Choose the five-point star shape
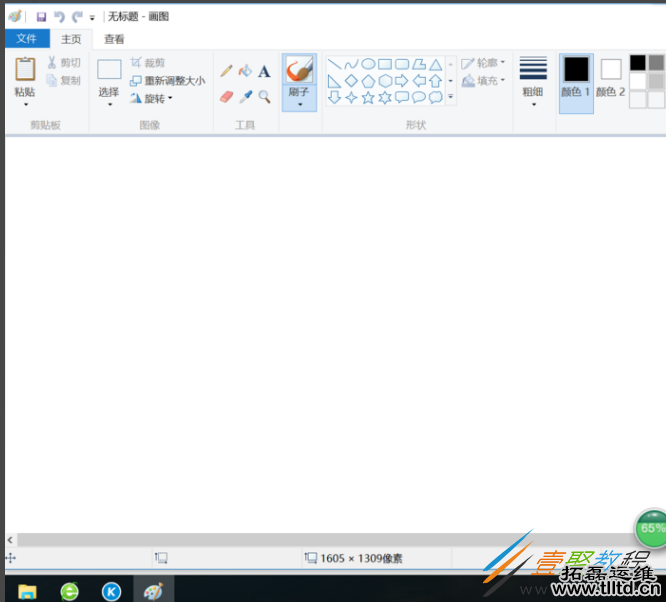This screenshot has height=602, width=666. 368,98
